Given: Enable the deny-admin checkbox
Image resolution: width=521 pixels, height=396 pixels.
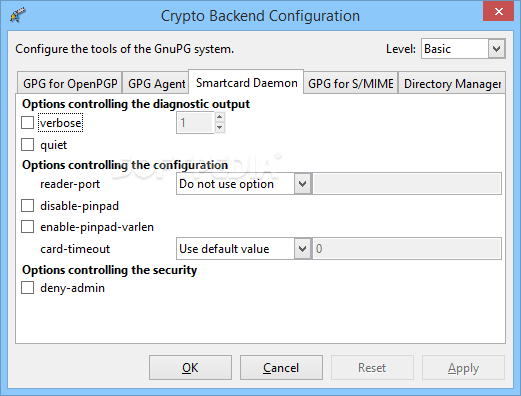Looking at the screenshot, I should pyautogui.click(x=27, y=288).
